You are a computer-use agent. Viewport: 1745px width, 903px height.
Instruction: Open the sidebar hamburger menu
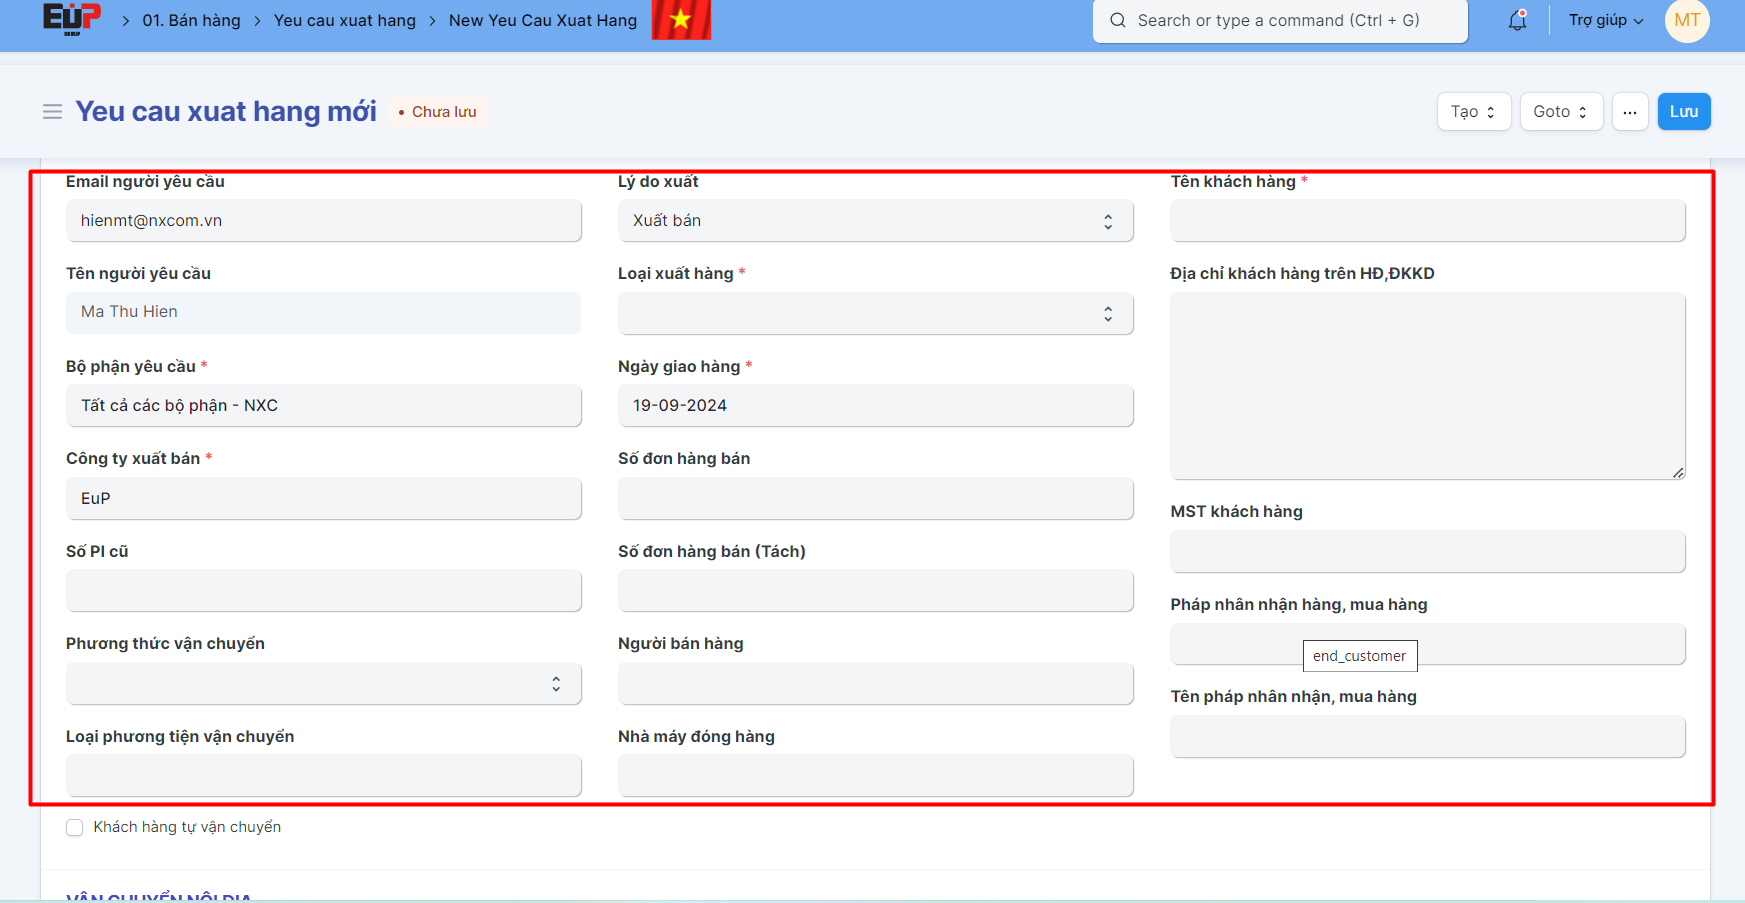tap(52, 111)
